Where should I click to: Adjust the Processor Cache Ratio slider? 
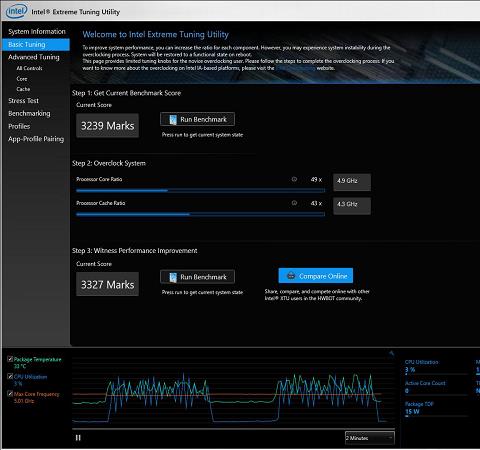[200, 214]
